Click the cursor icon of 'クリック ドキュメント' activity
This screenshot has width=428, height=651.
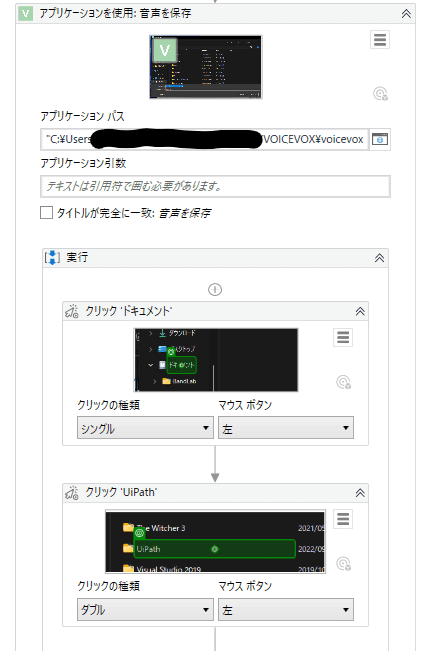click(x=72, y=311)
